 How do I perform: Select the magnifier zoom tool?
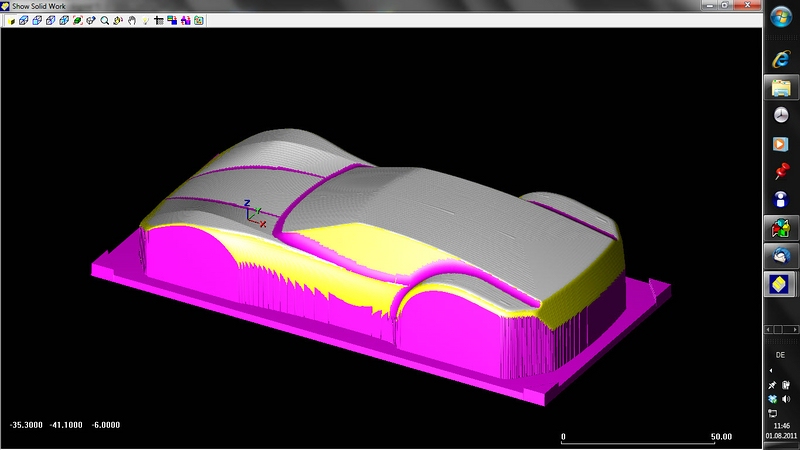pos(104,20)
